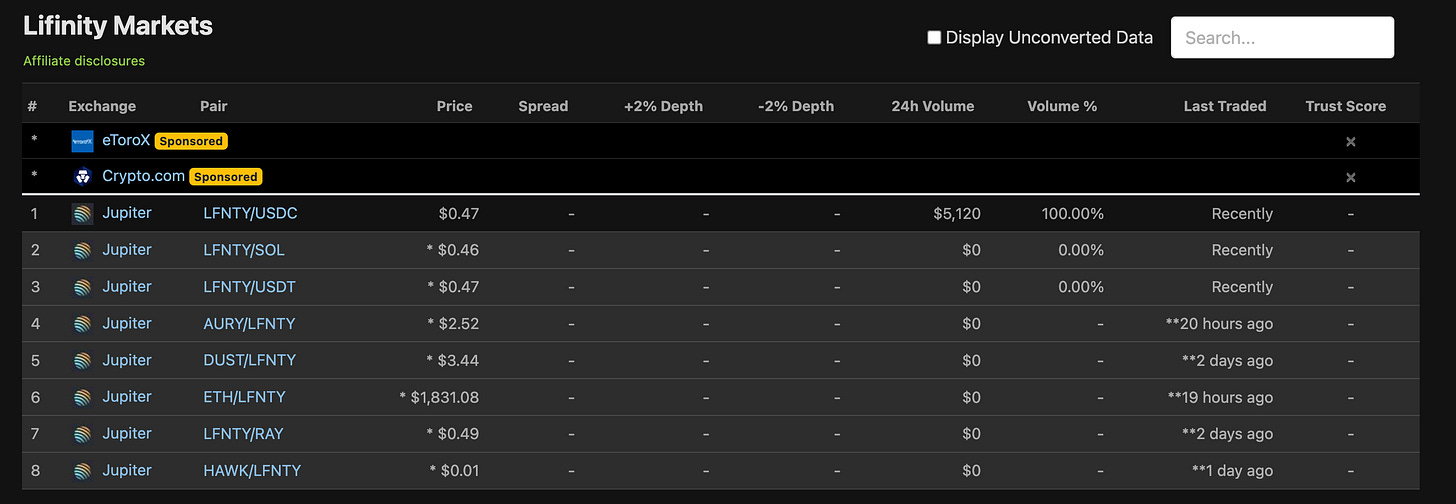Sort by the Price column header
Screen dimensions: 1456x504
pyautogui.click(x=454, y=106)
